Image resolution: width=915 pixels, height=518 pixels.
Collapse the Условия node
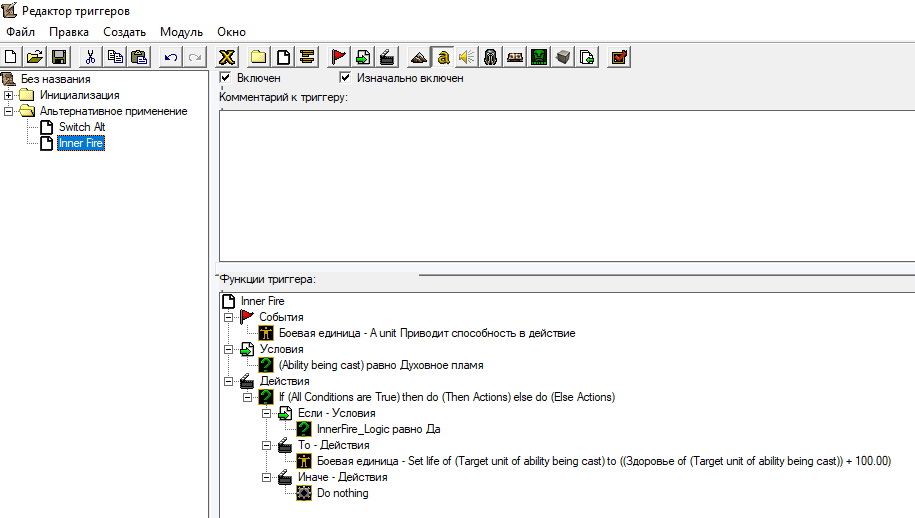(228, 349)
